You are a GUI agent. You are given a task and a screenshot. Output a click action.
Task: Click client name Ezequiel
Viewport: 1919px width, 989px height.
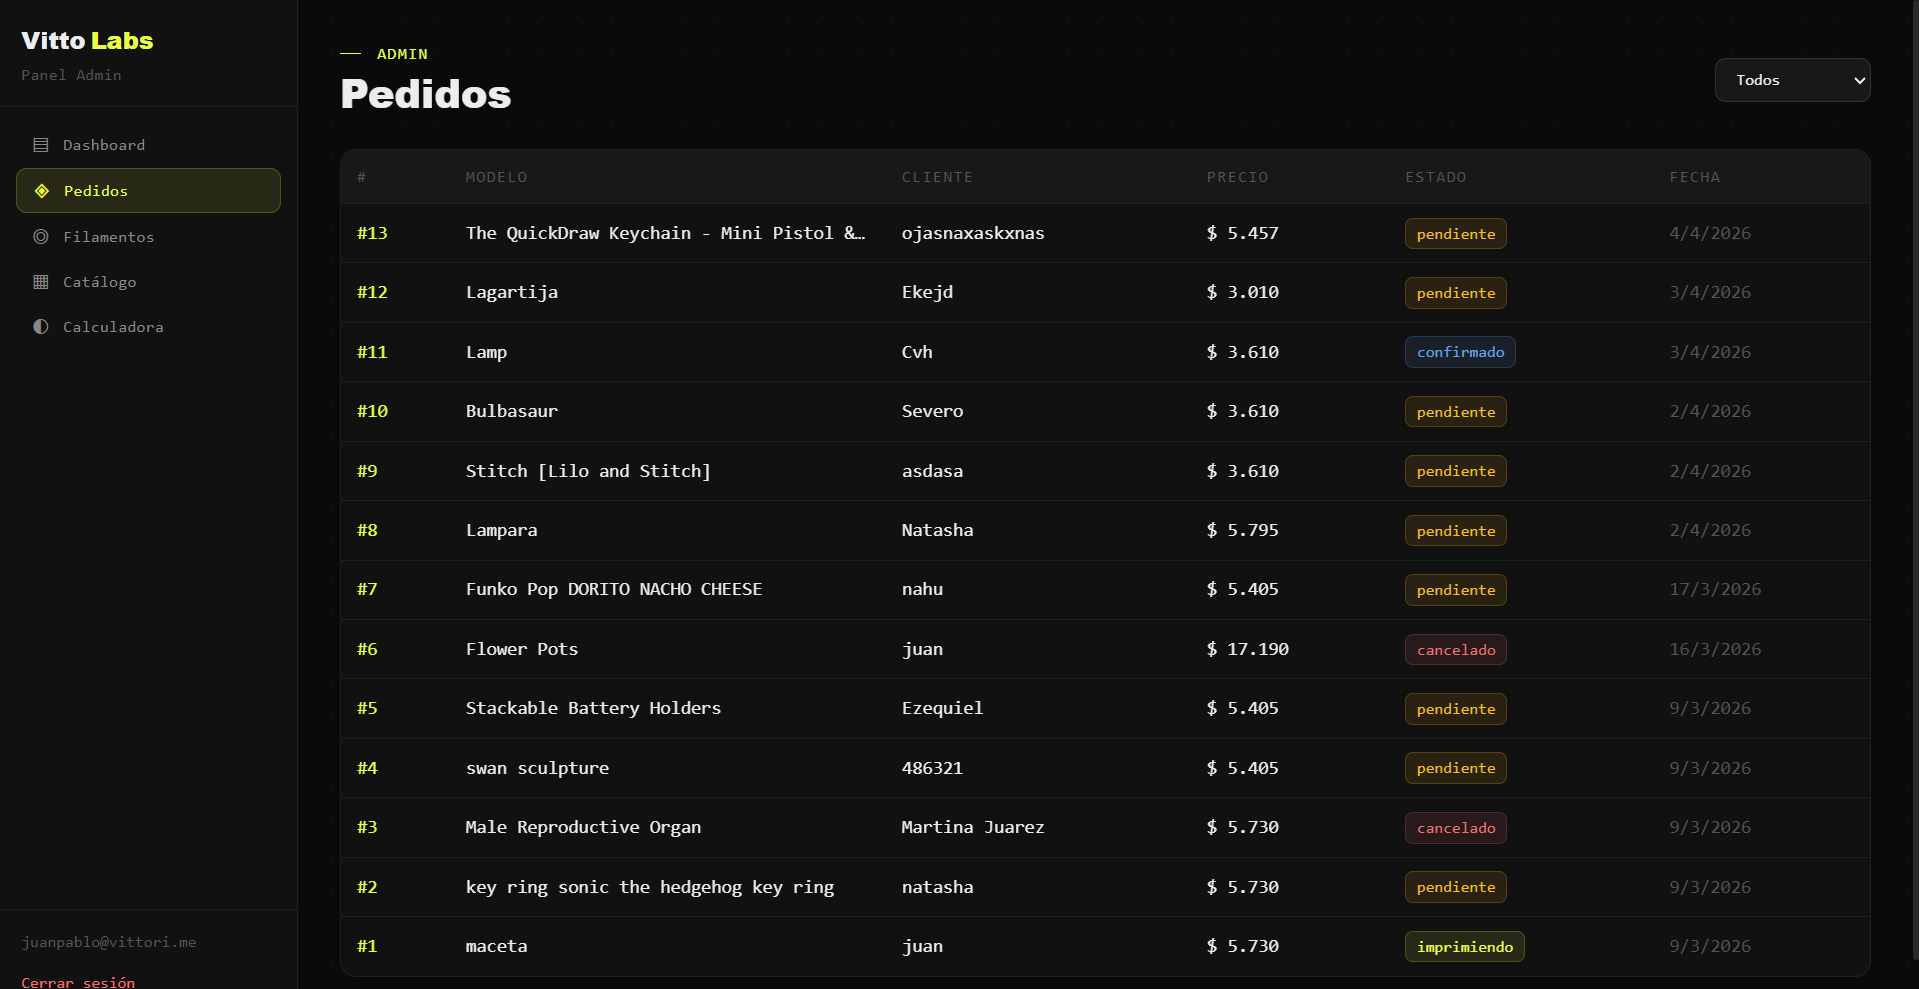pyautogui.click(x=942, y=708)
